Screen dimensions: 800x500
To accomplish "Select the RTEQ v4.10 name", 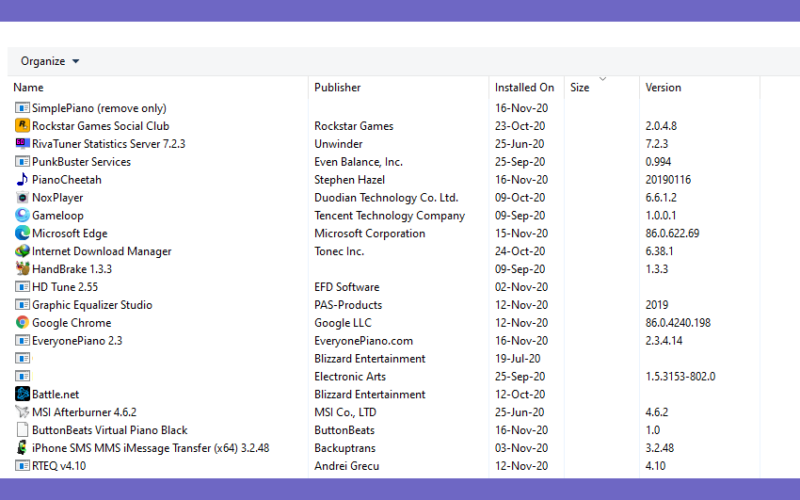I will coord(59,465).
